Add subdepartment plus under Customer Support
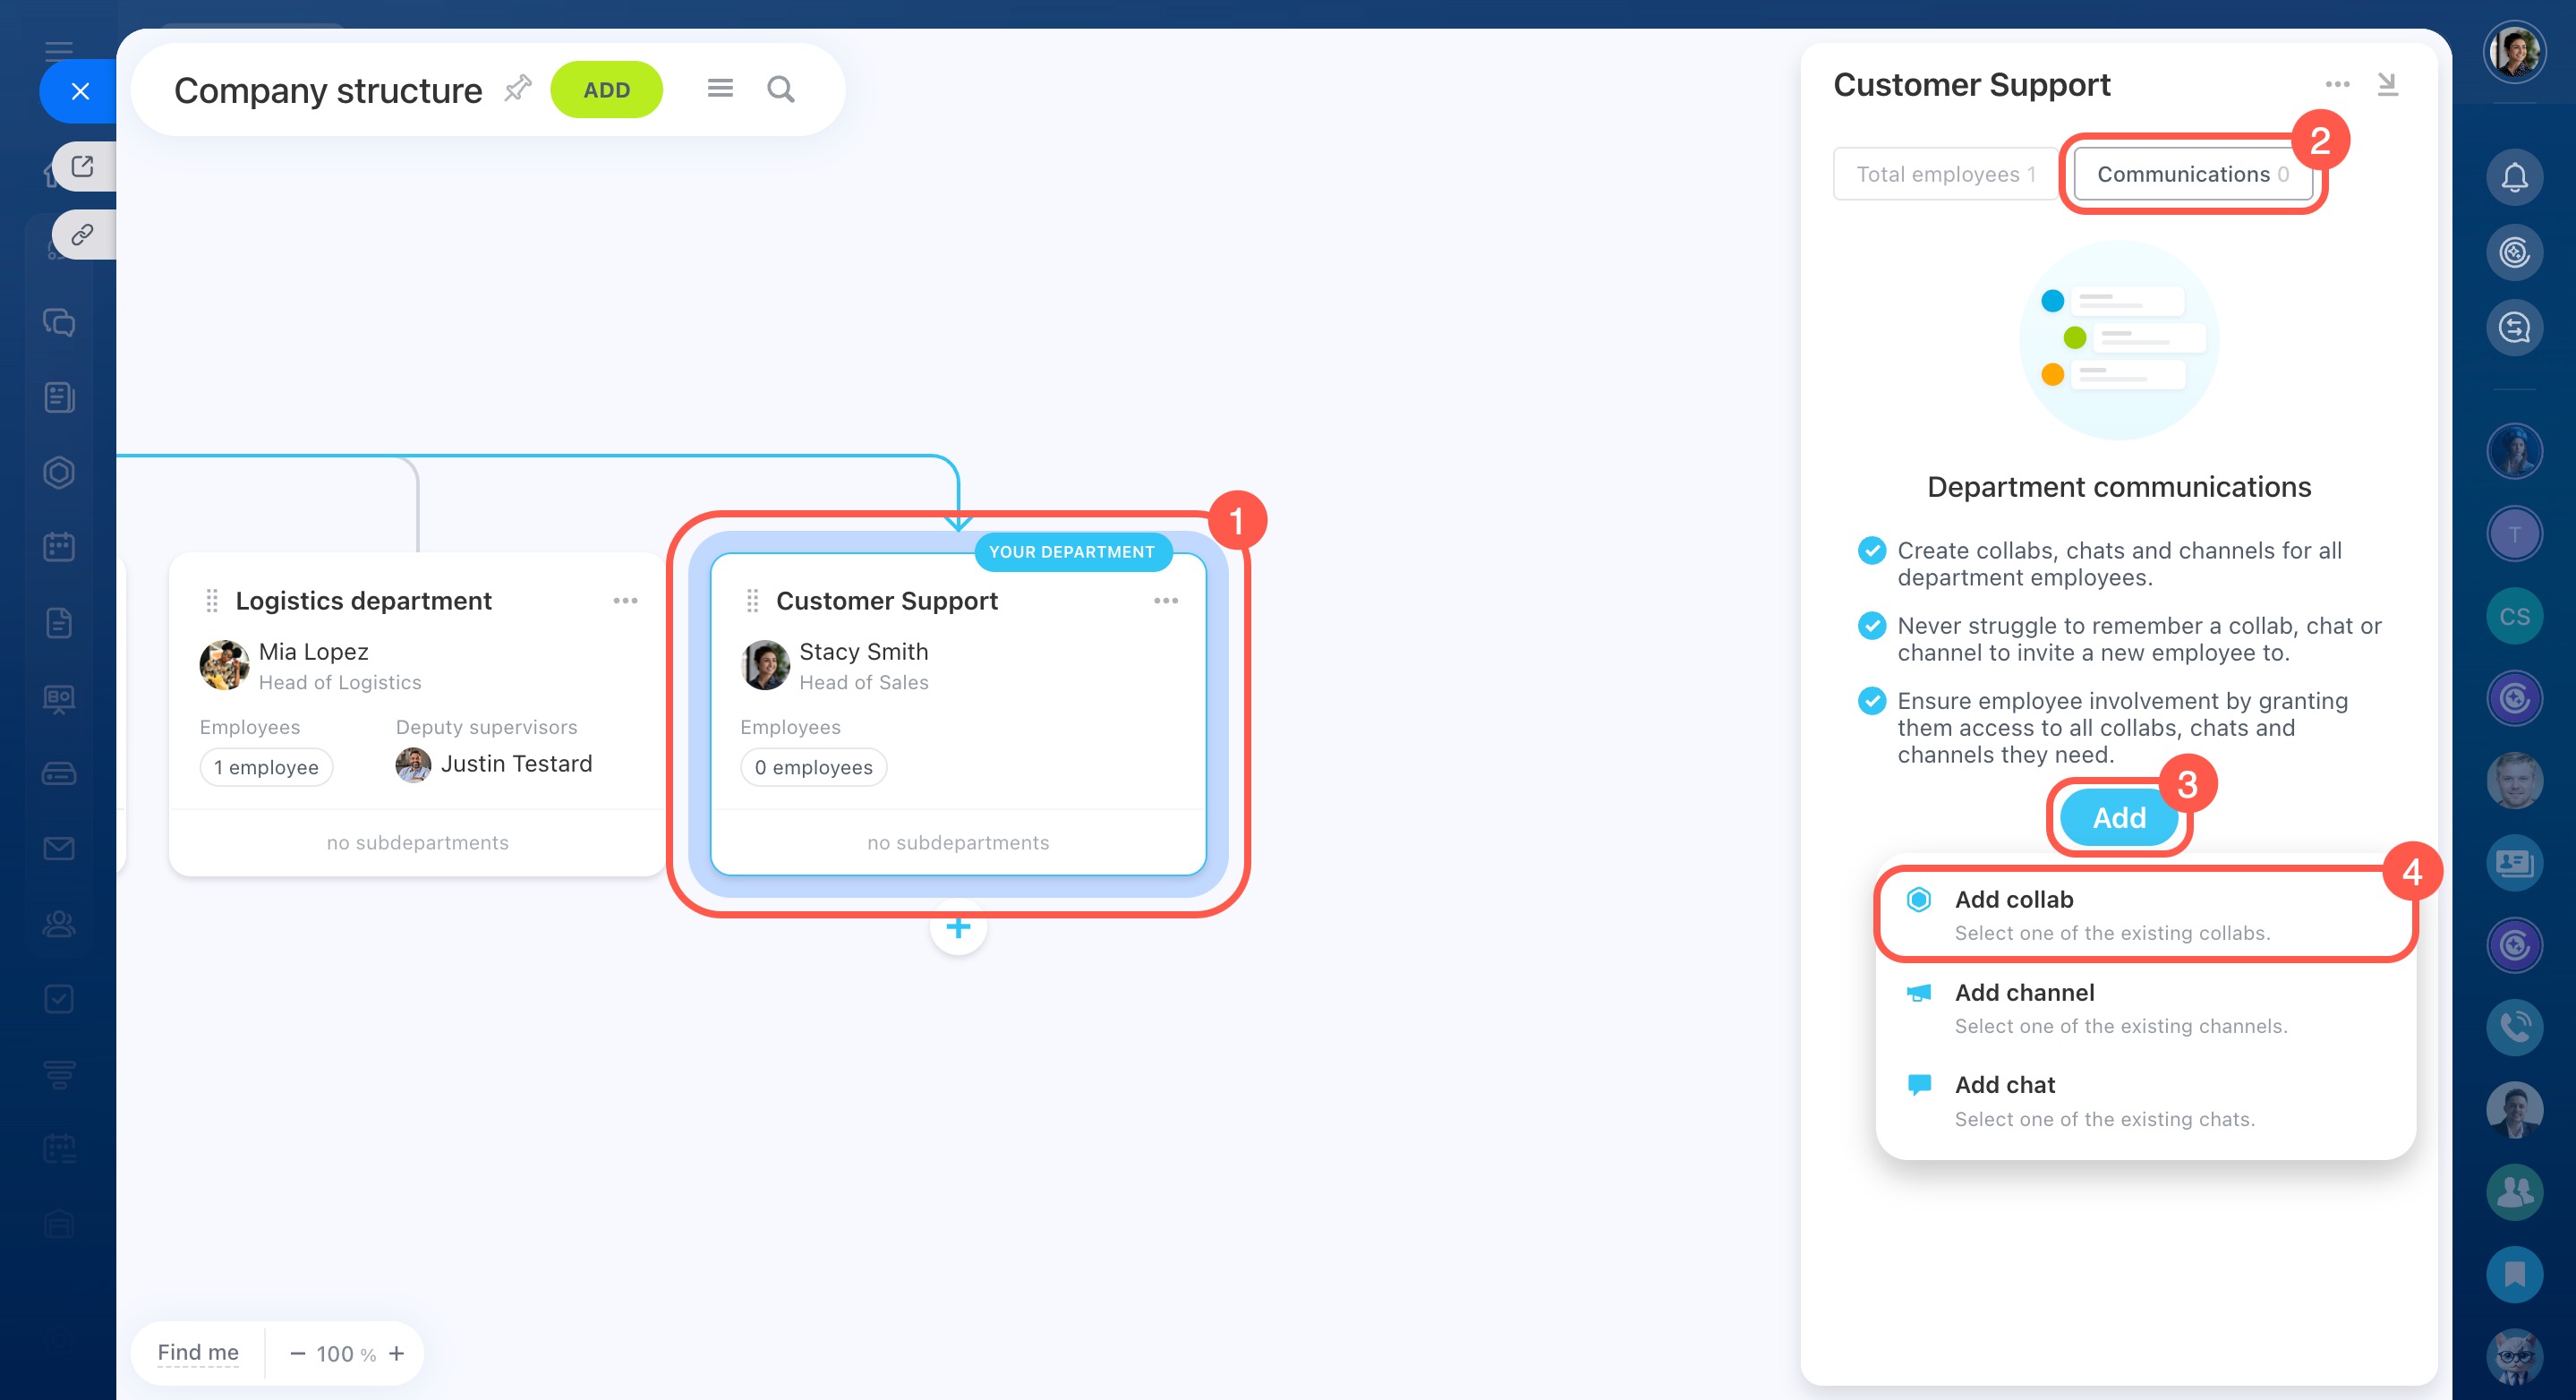Image resolution: width=2576 pixels, height=1400 pixels. (x=958, y=928)
